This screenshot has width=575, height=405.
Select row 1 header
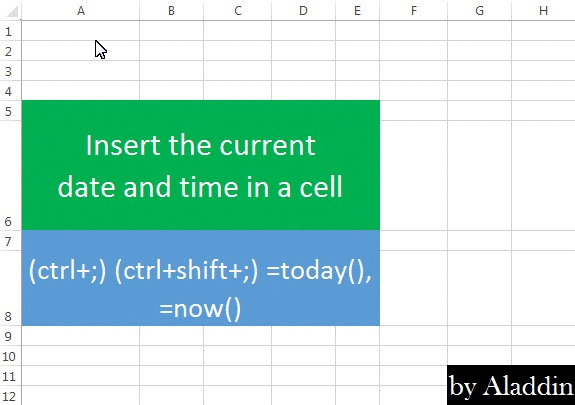point(10,31)
